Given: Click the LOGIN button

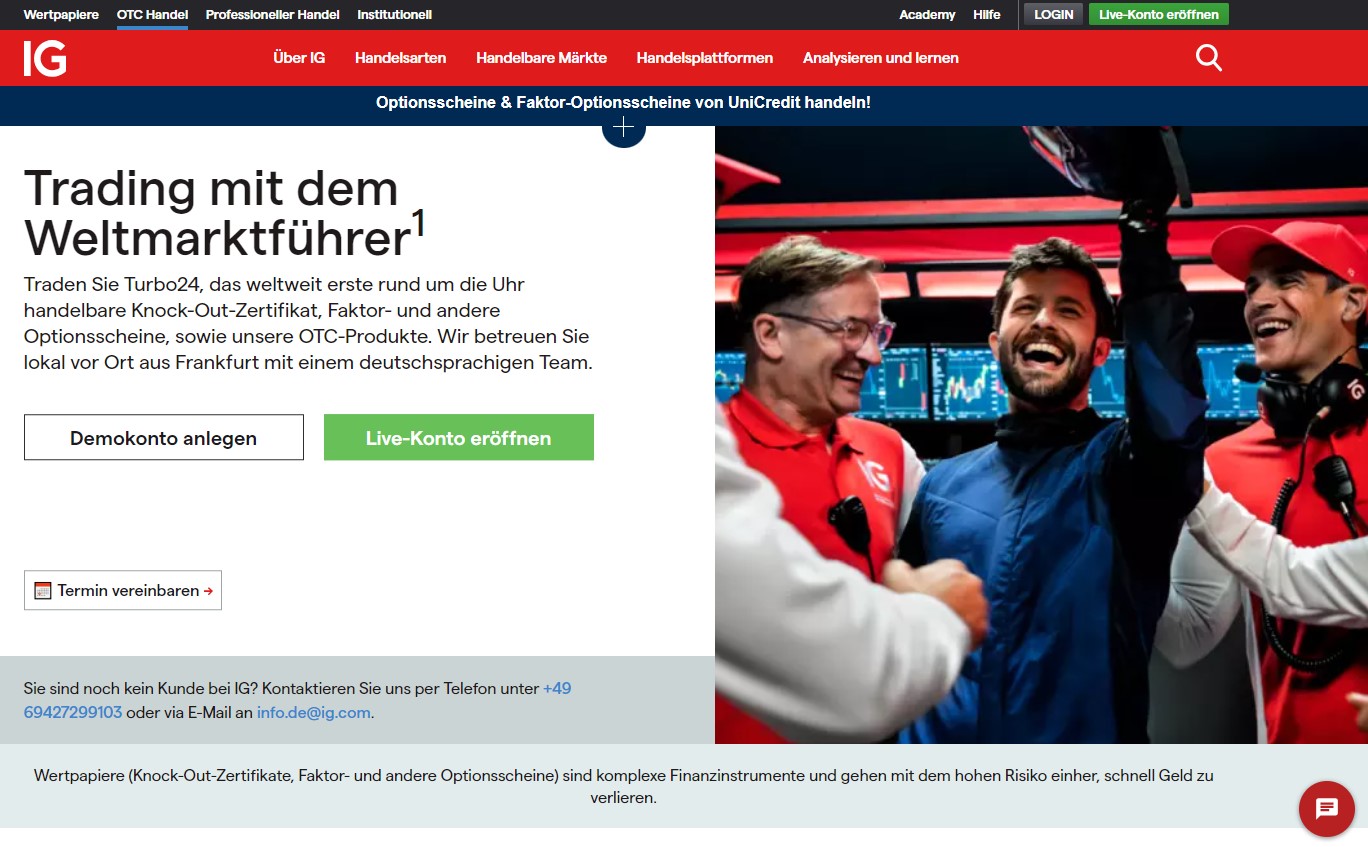Looking at the screenshot, I should (1053, 14).
